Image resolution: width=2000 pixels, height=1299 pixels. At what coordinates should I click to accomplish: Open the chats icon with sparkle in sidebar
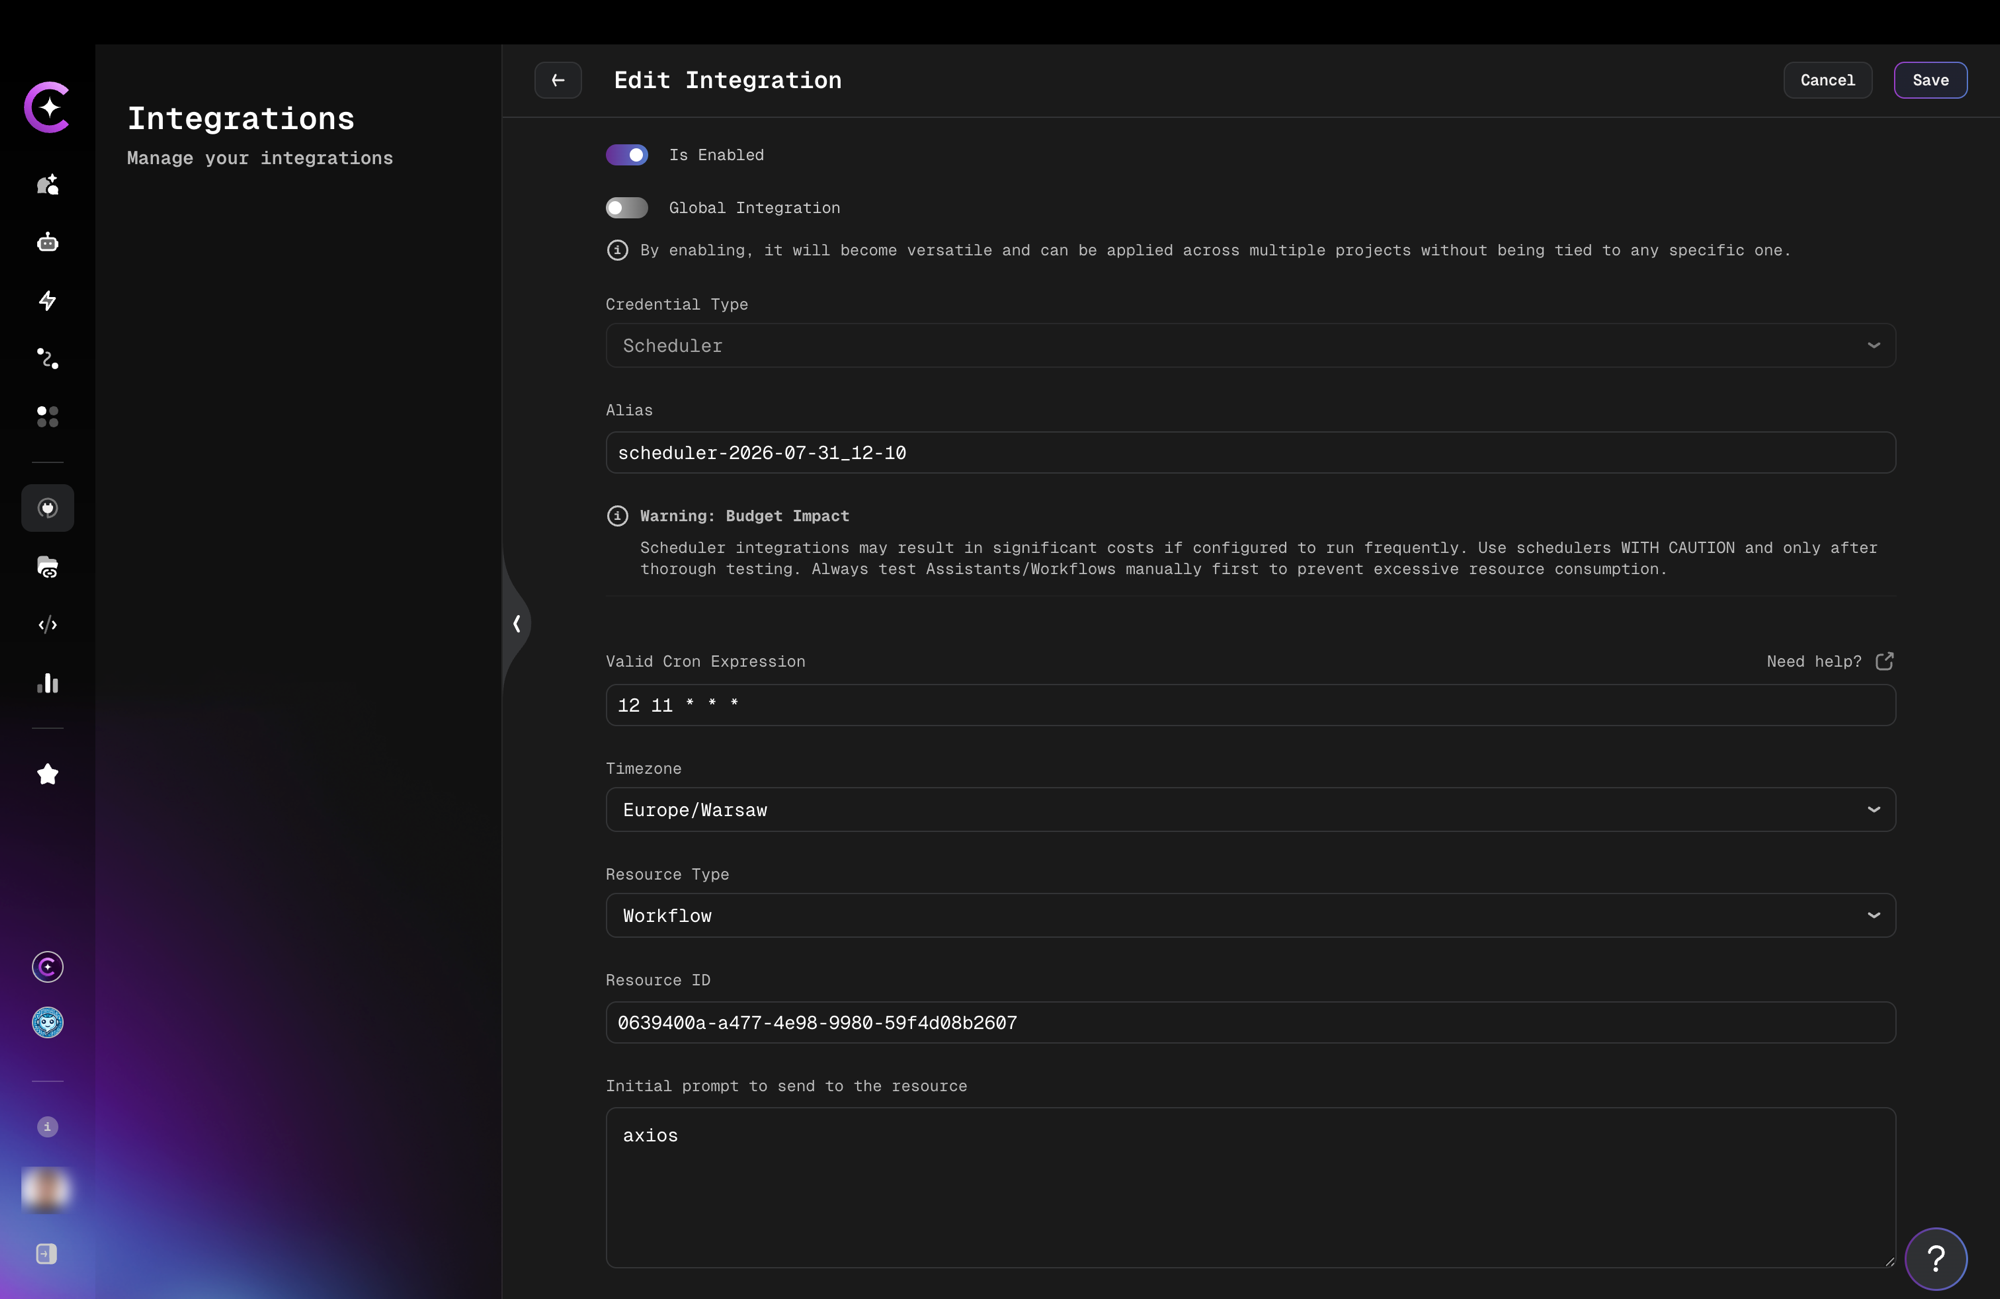click(x=47, y=184)
